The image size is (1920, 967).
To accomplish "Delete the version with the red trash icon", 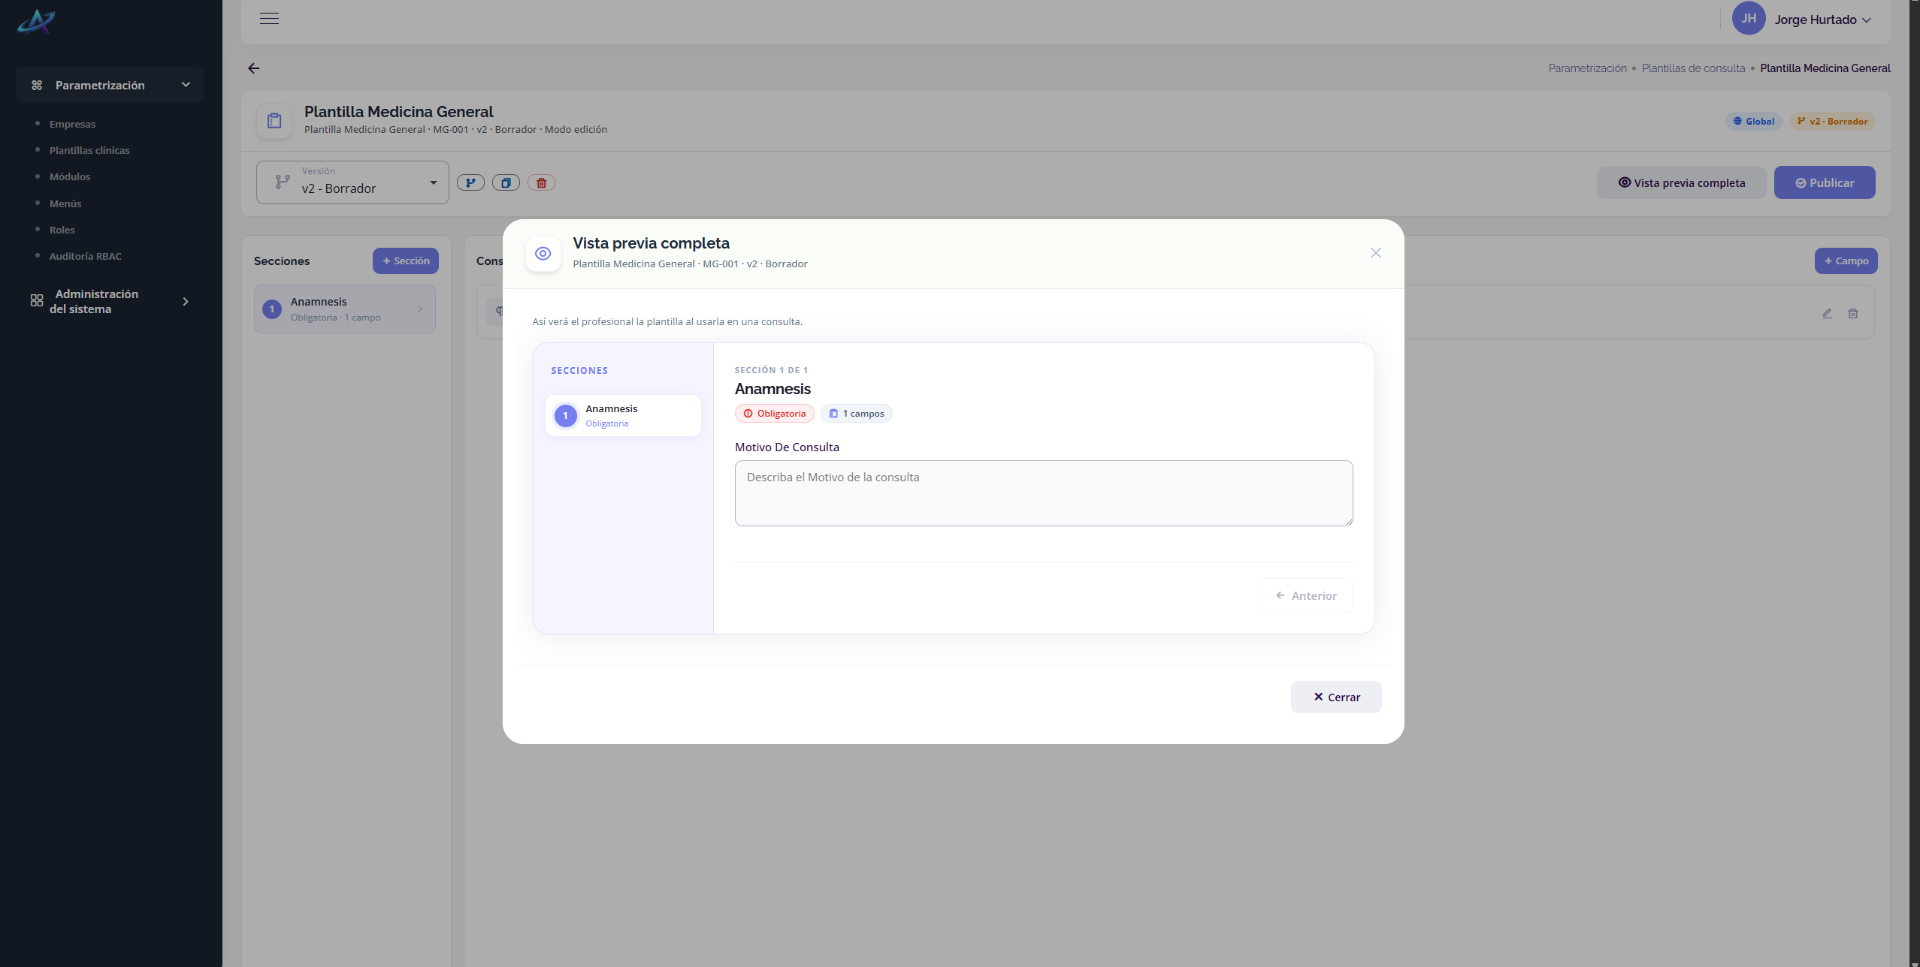I will click(541, 183).
